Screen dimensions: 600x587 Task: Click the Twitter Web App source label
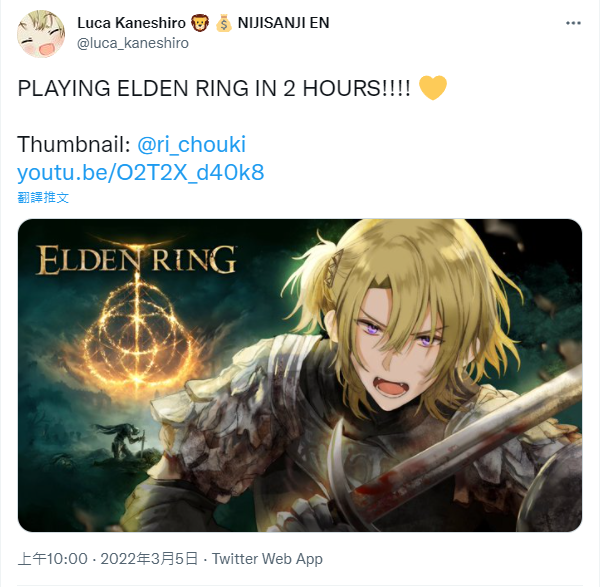click(x=267, y=559)
